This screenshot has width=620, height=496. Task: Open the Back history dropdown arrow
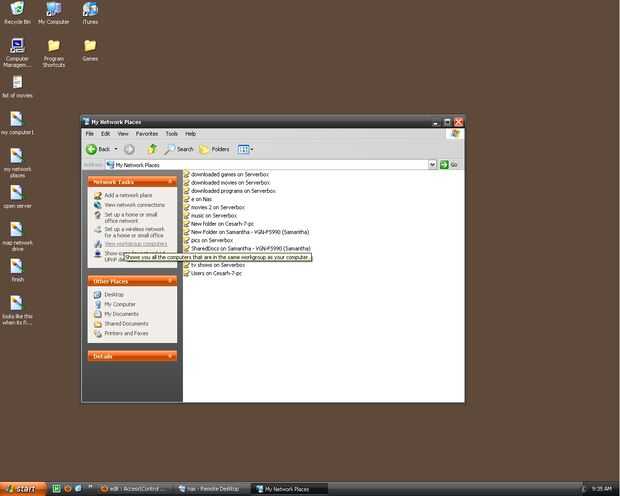pos(116,149)
